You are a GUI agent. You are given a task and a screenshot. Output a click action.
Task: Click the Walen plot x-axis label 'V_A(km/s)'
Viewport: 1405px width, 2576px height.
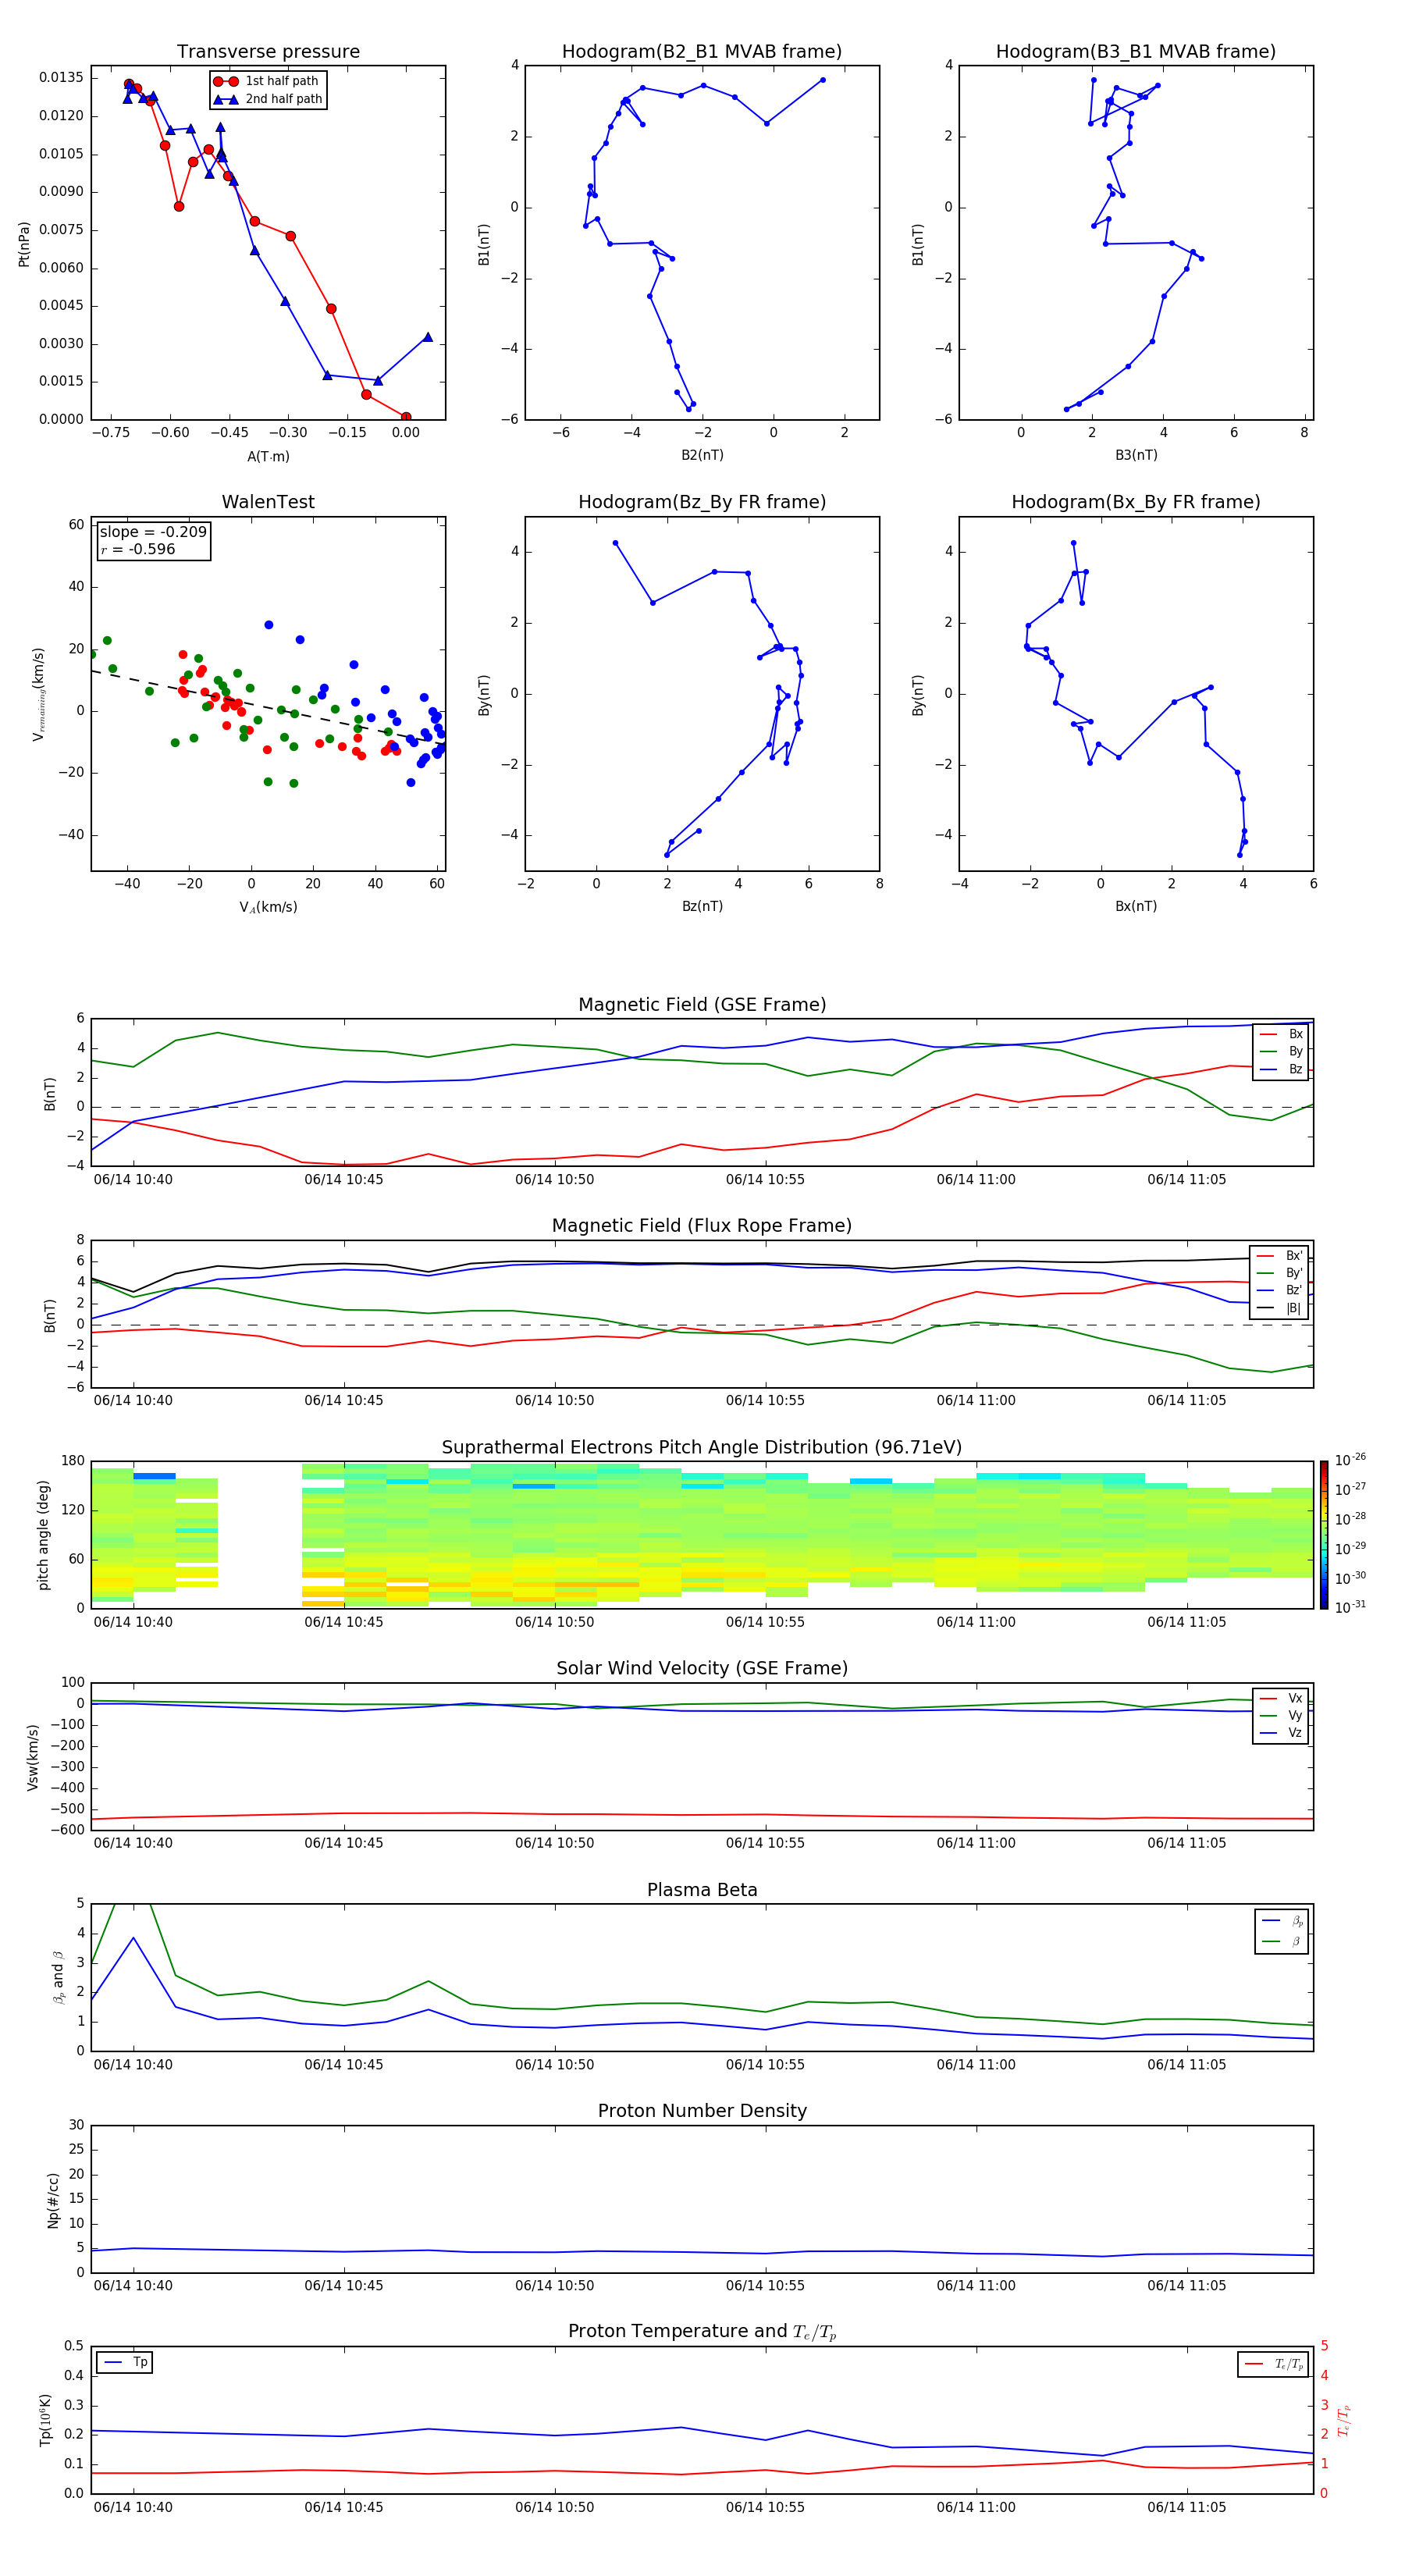click(268, 907)
